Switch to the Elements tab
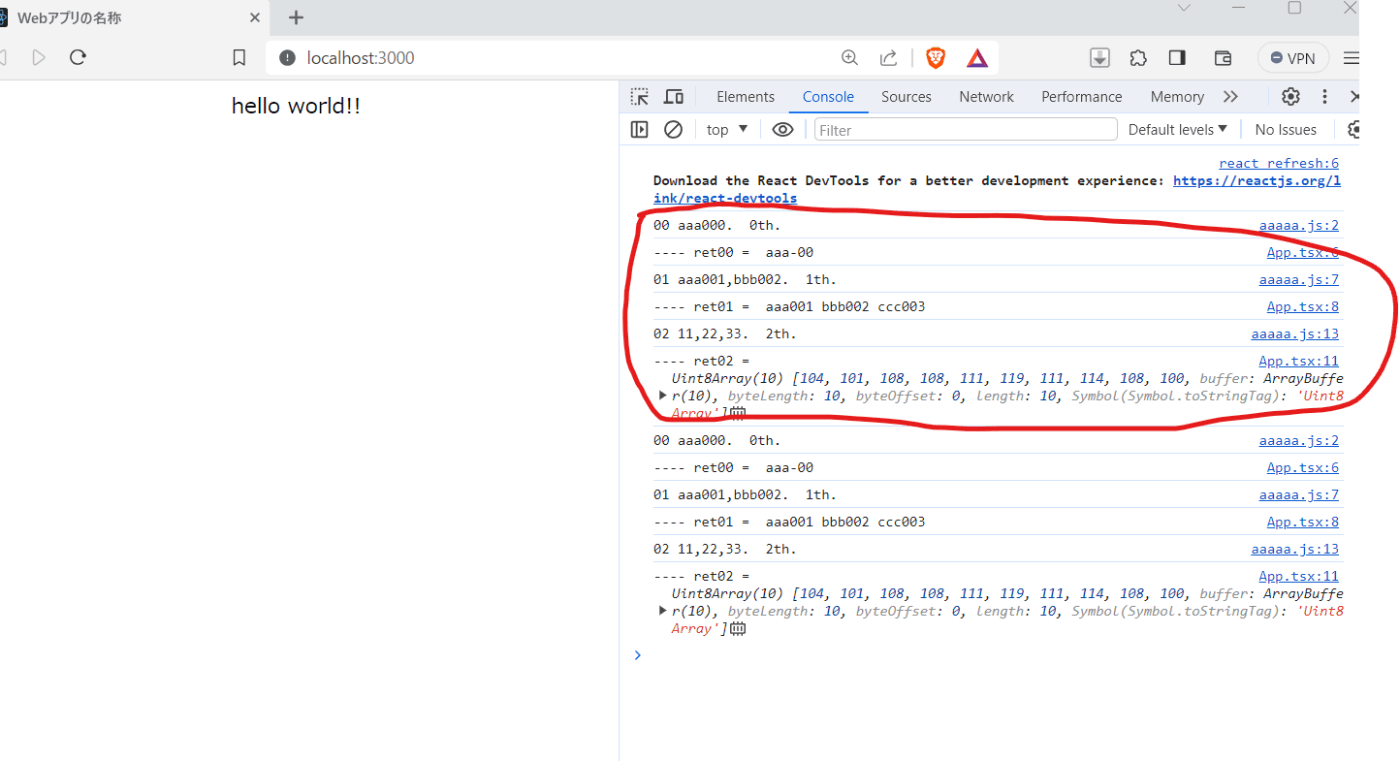The image size is (1400, 761). tap(745, 96)
